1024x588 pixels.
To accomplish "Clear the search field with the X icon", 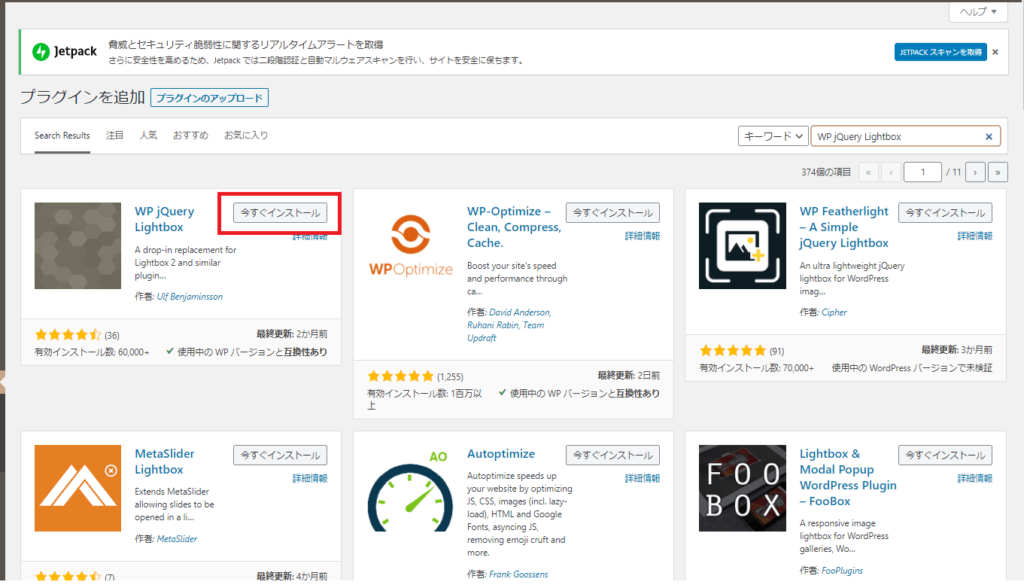I will coord(988,136).
